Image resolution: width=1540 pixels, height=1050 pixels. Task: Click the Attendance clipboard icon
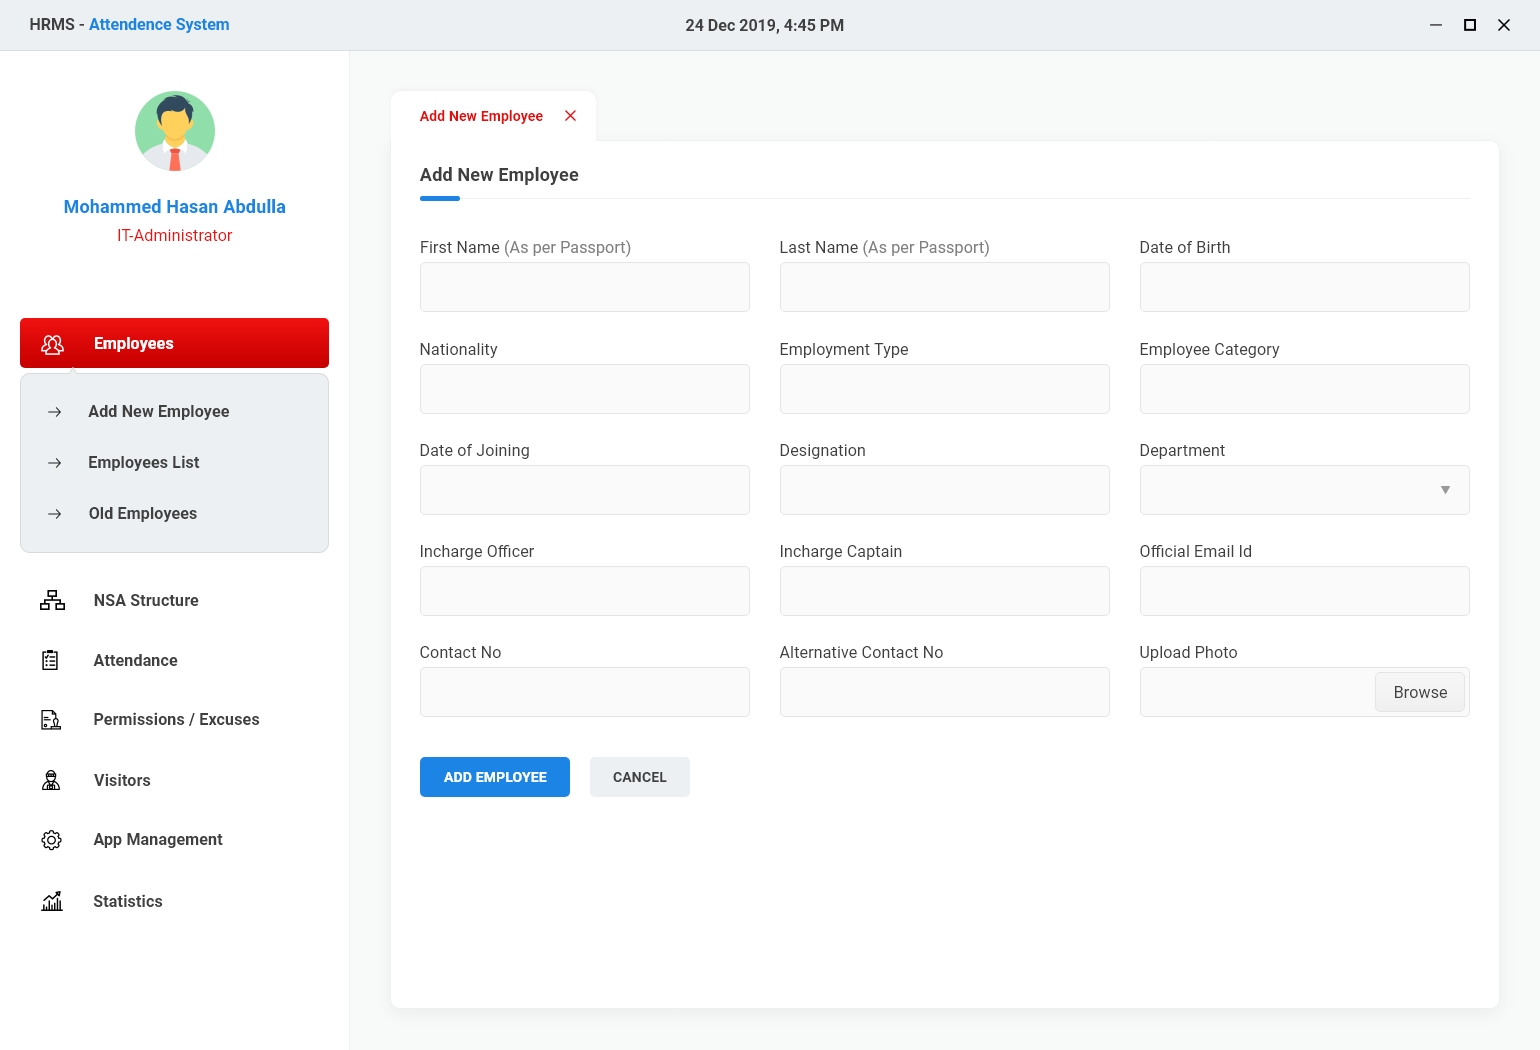tap(51, 660)
